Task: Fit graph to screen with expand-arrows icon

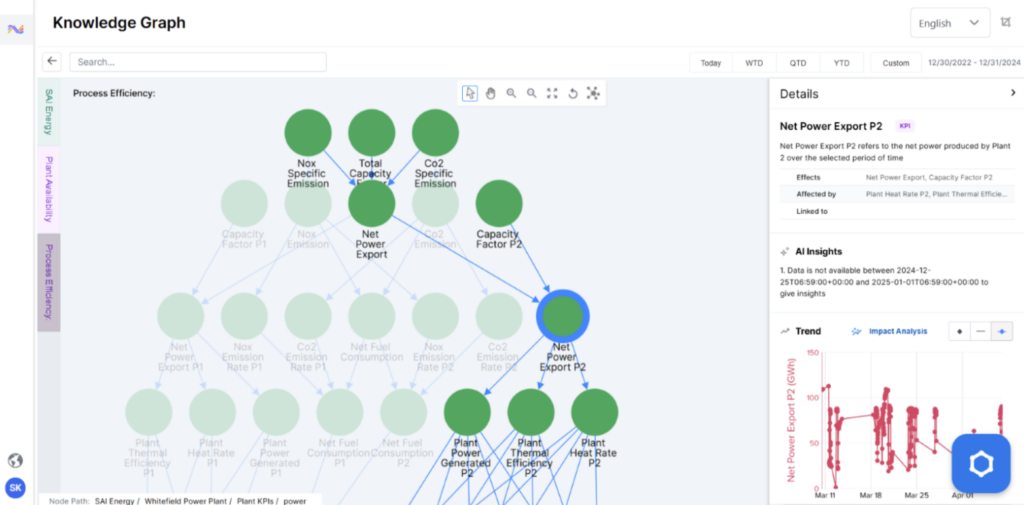Action: click(x=552, y=93)
